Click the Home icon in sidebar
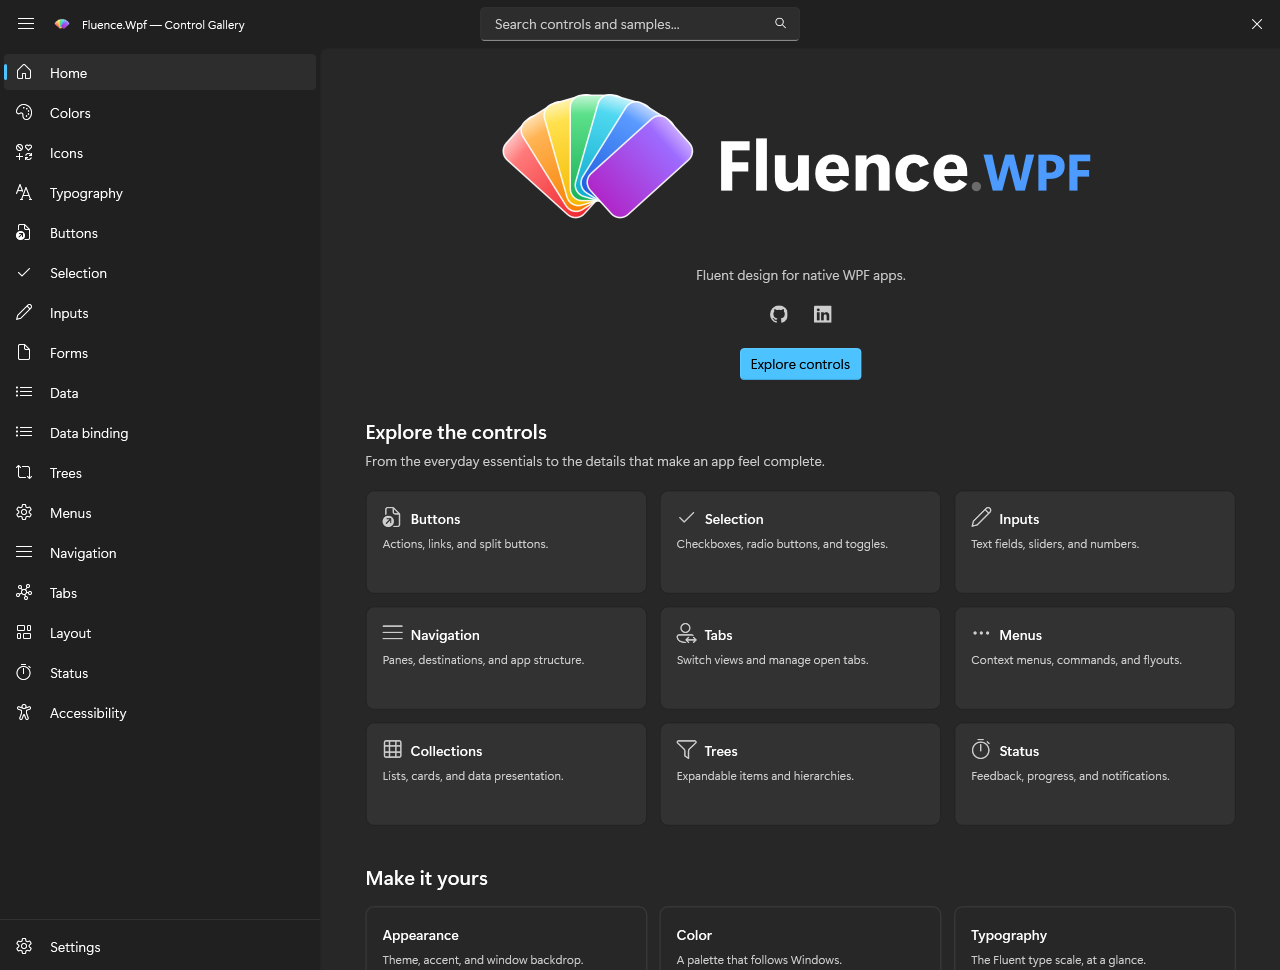 [x=24, y=72]
